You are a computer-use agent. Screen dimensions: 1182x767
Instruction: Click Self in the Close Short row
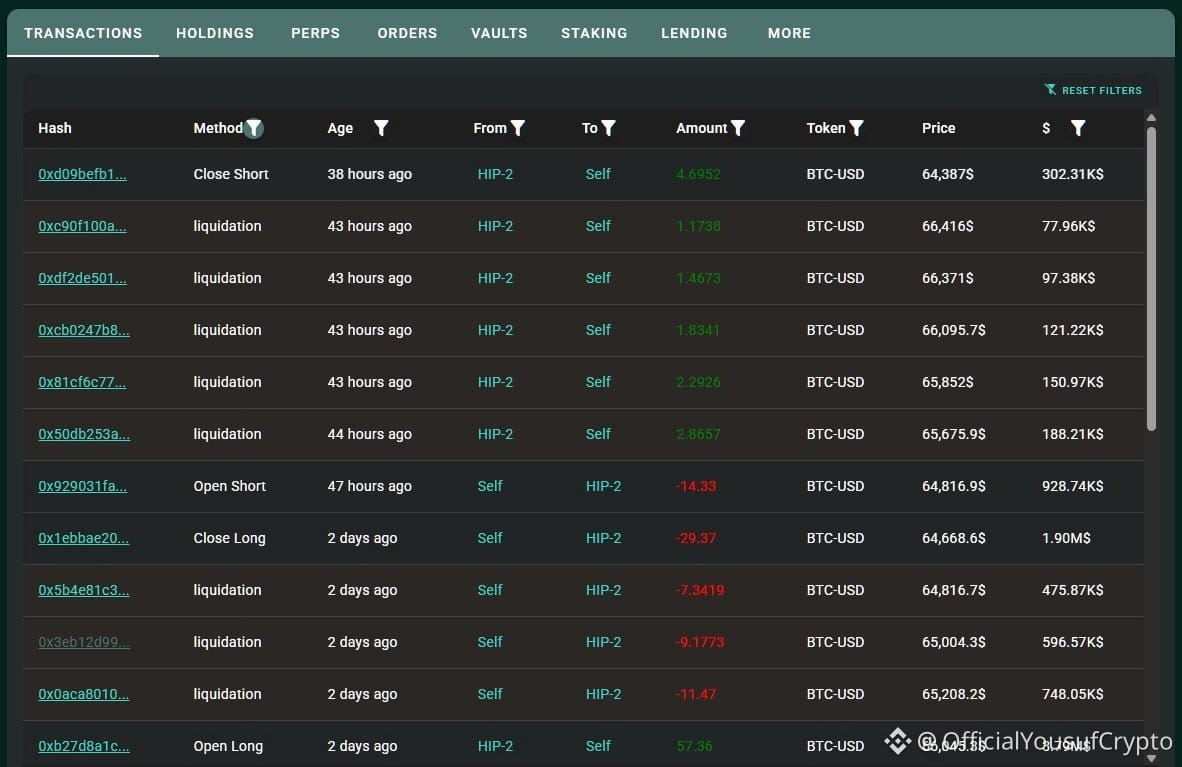click(x=598, y=174)
